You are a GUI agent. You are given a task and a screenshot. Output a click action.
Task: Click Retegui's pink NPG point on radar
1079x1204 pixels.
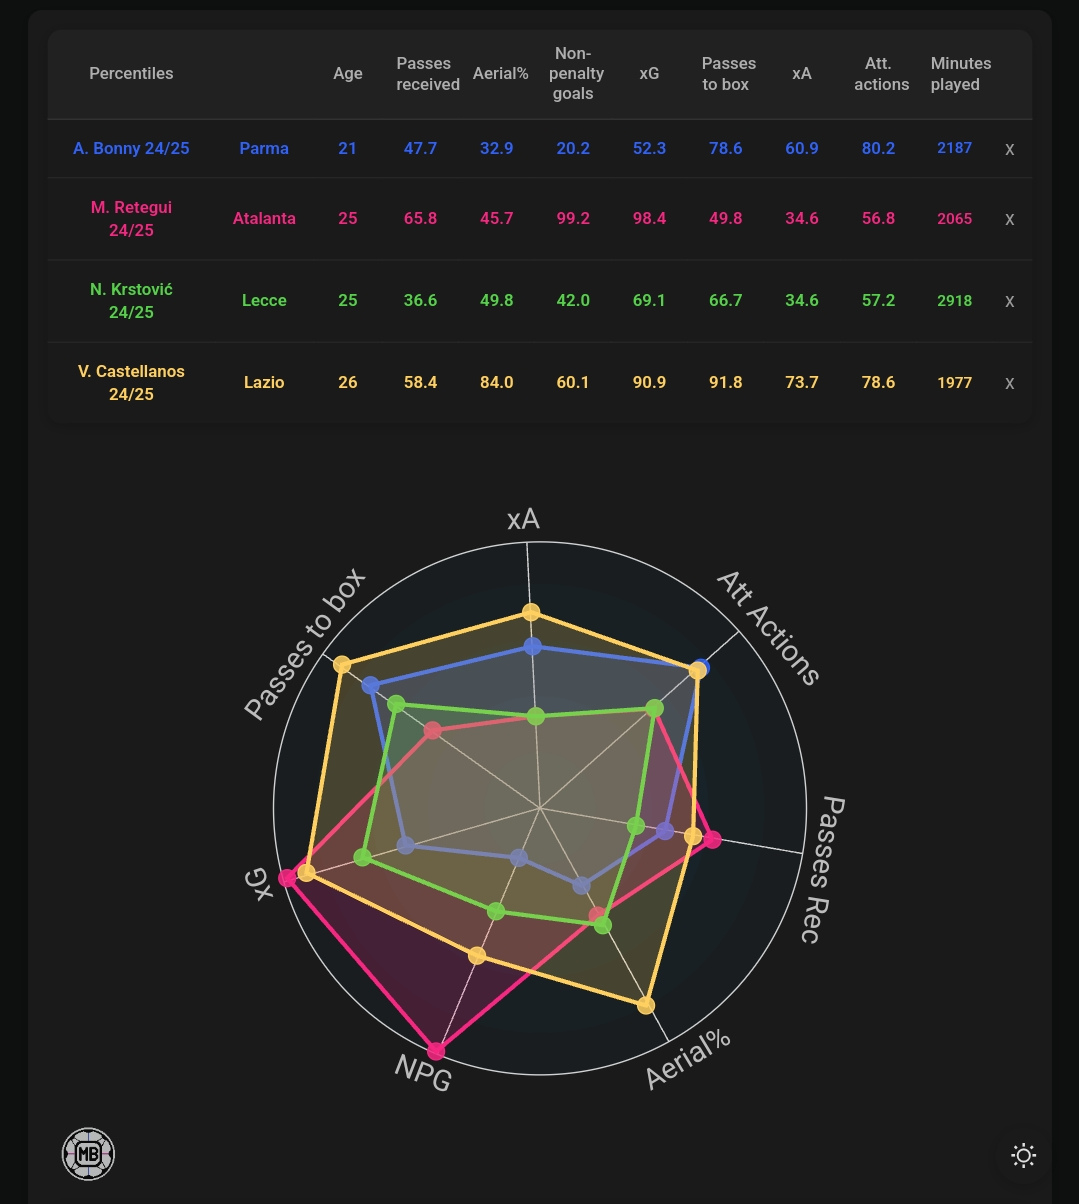pyautogui.click(x=436, y=1051)
